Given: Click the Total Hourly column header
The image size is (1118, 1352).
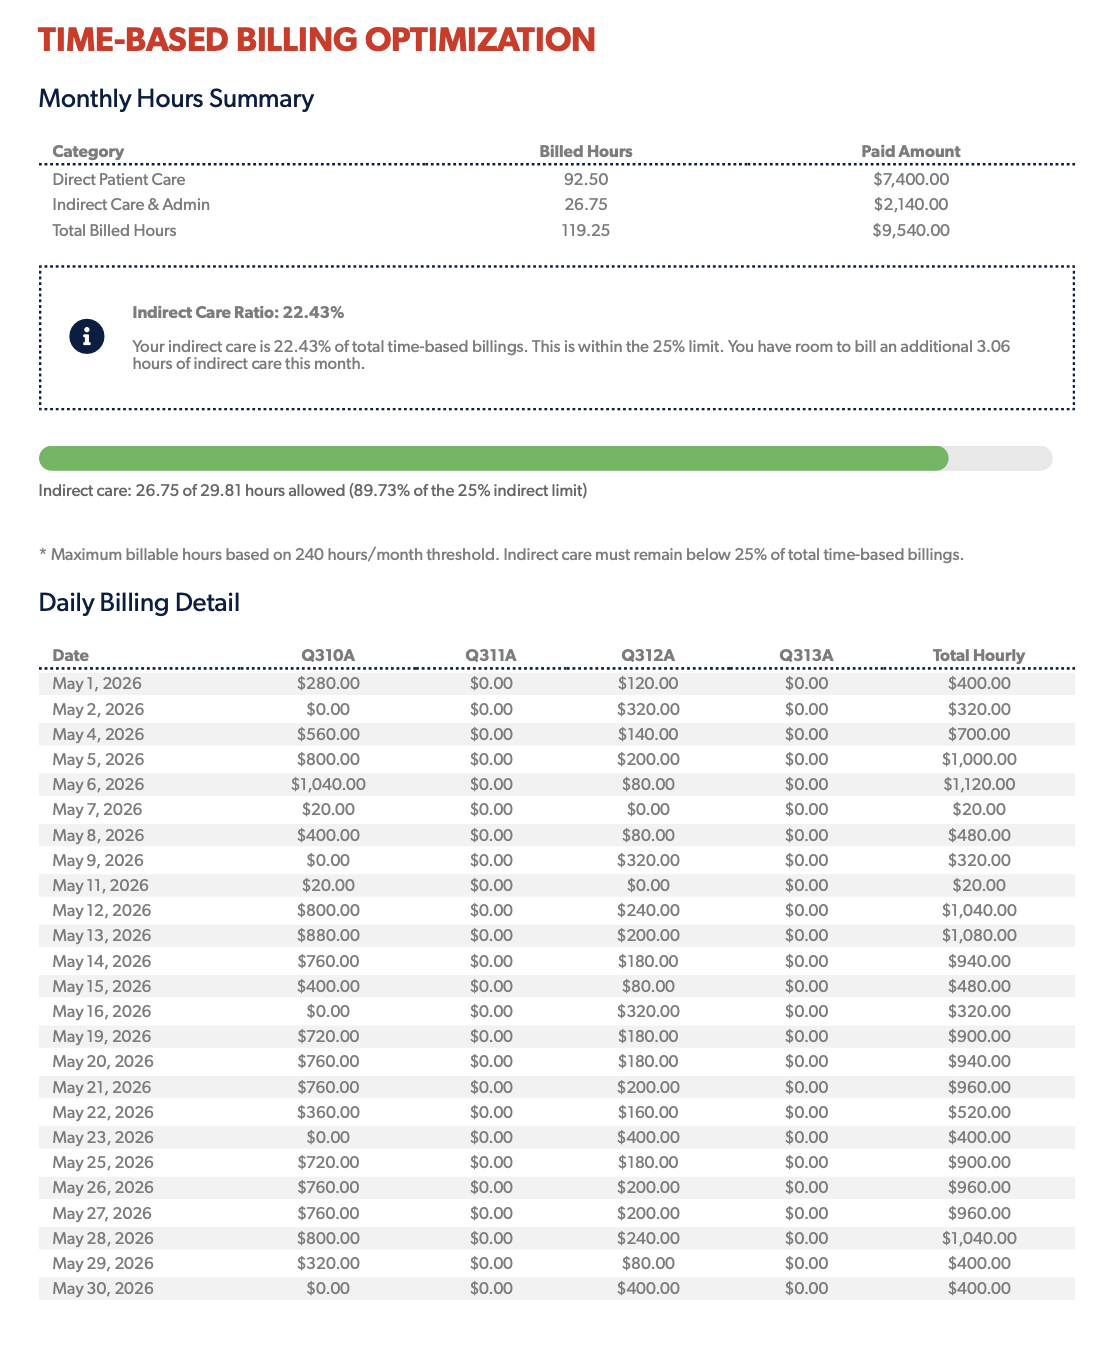Looking at the screenshot, I should click(x=979, y=655).
